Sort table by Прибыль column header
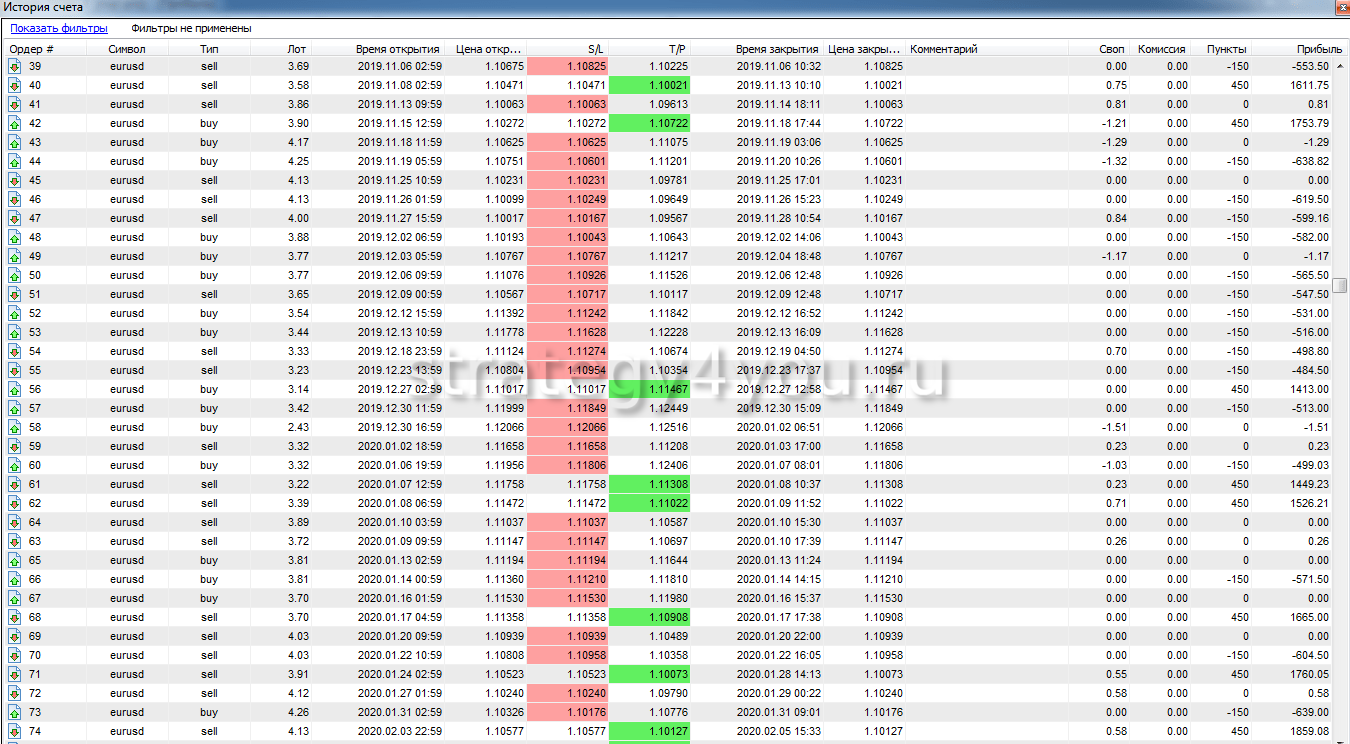This screenshot has width=1350, height=744. [1319, 49]
